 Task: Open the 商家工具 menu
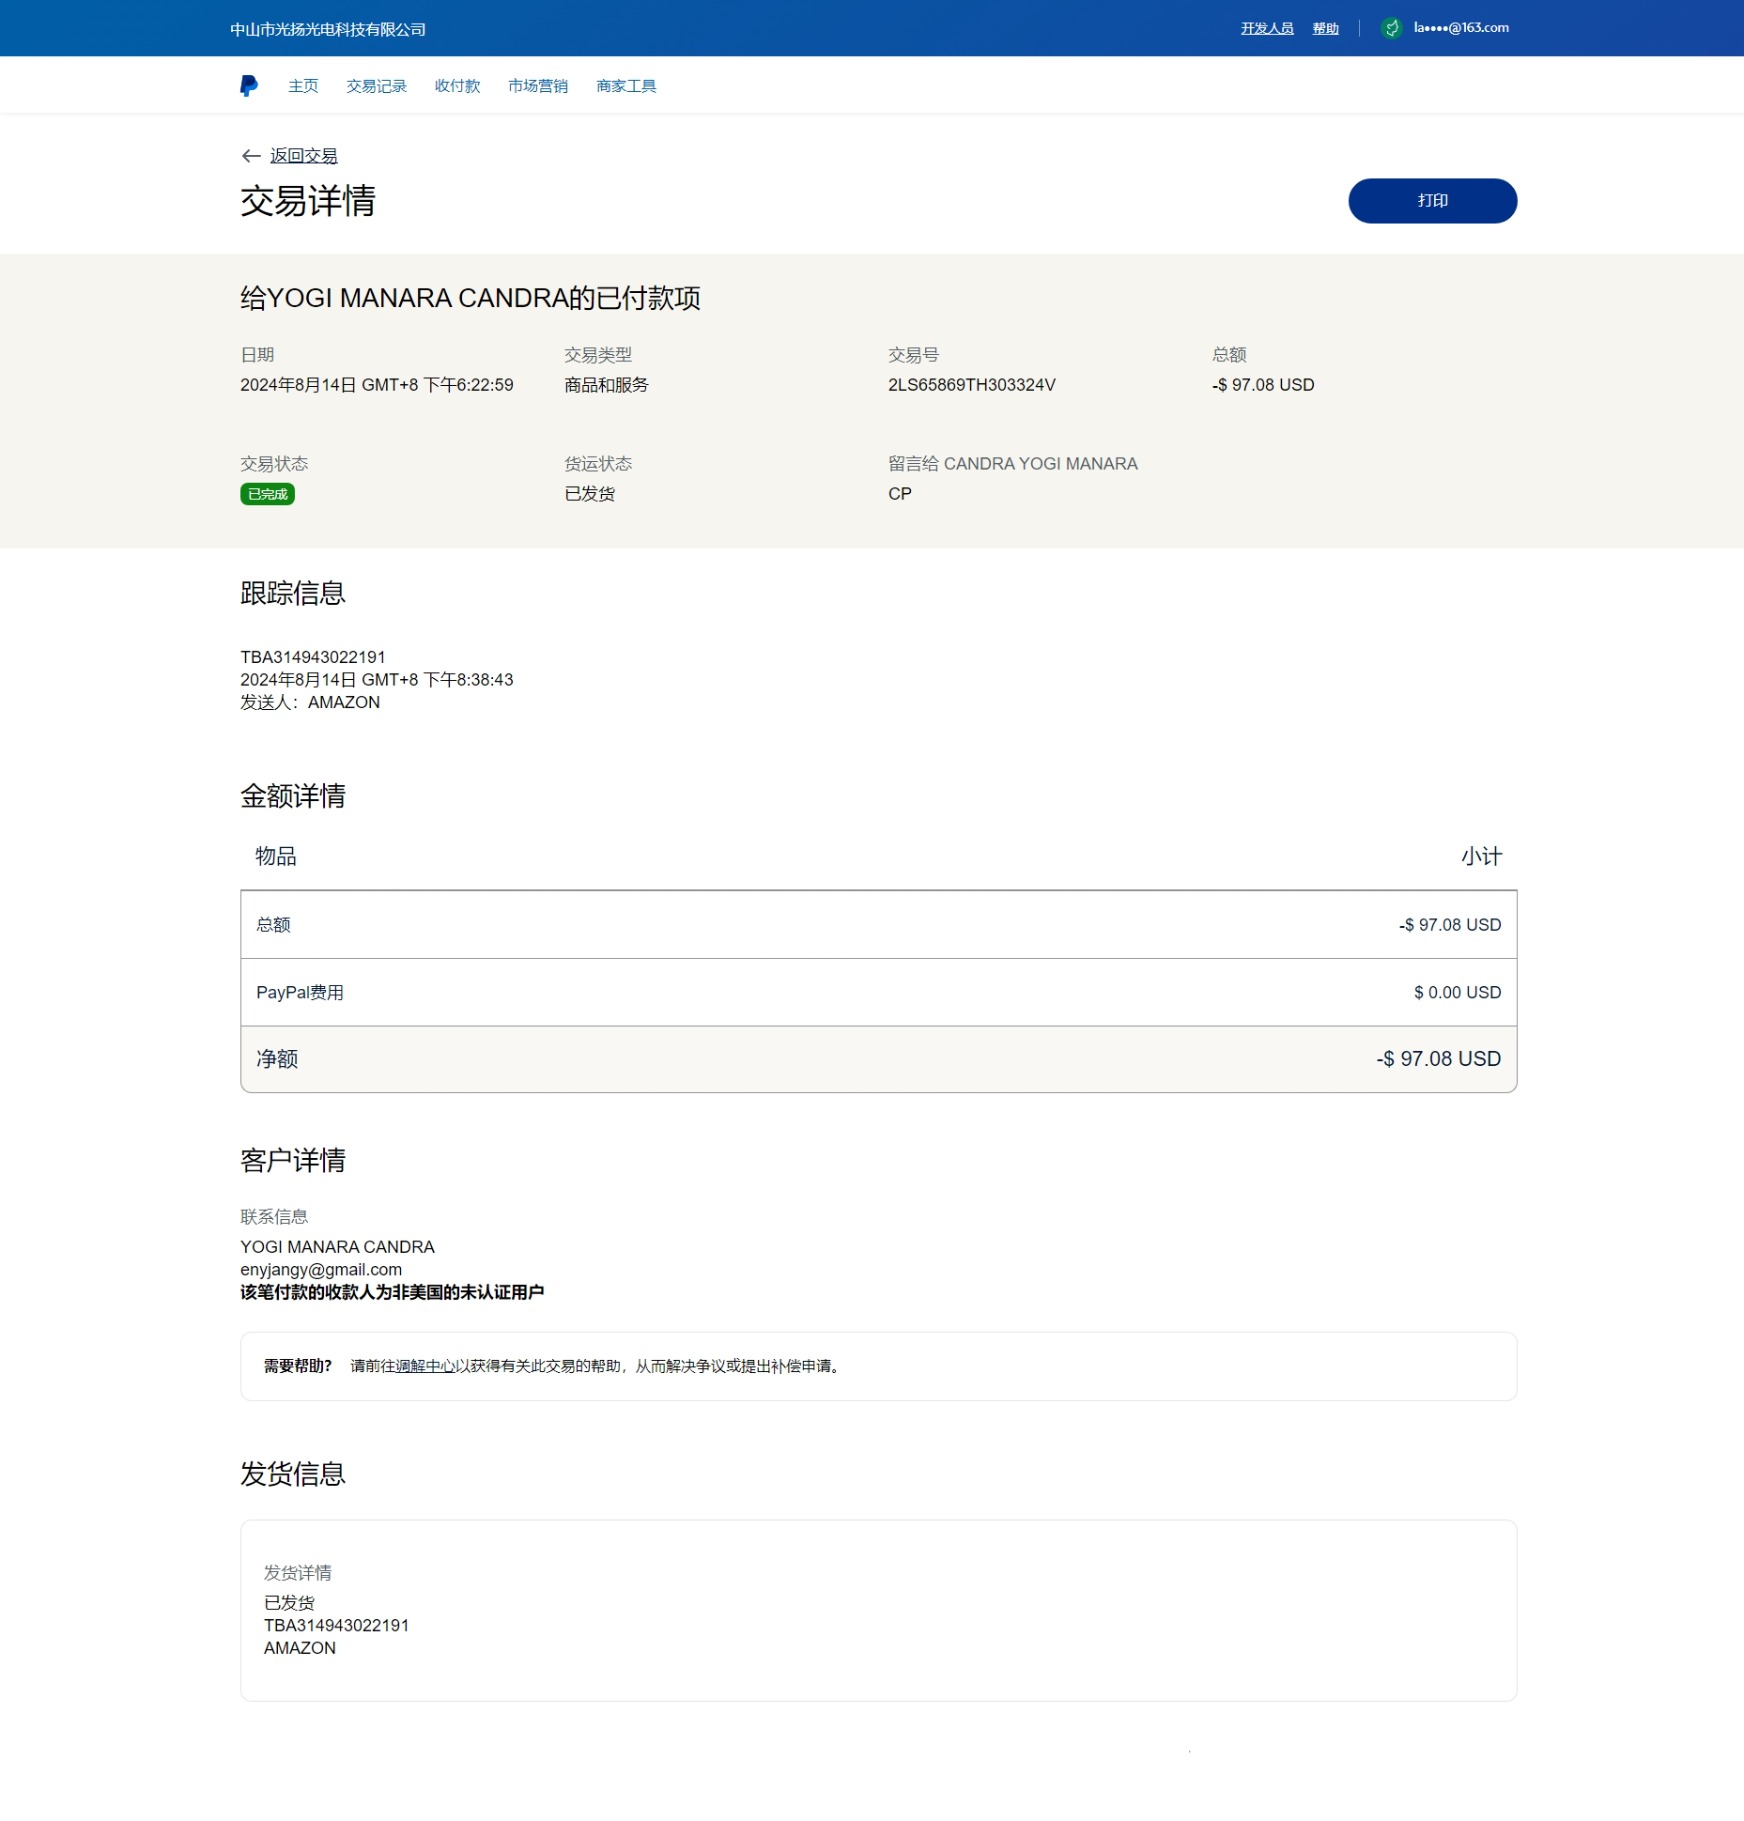[x=626, y=86]
